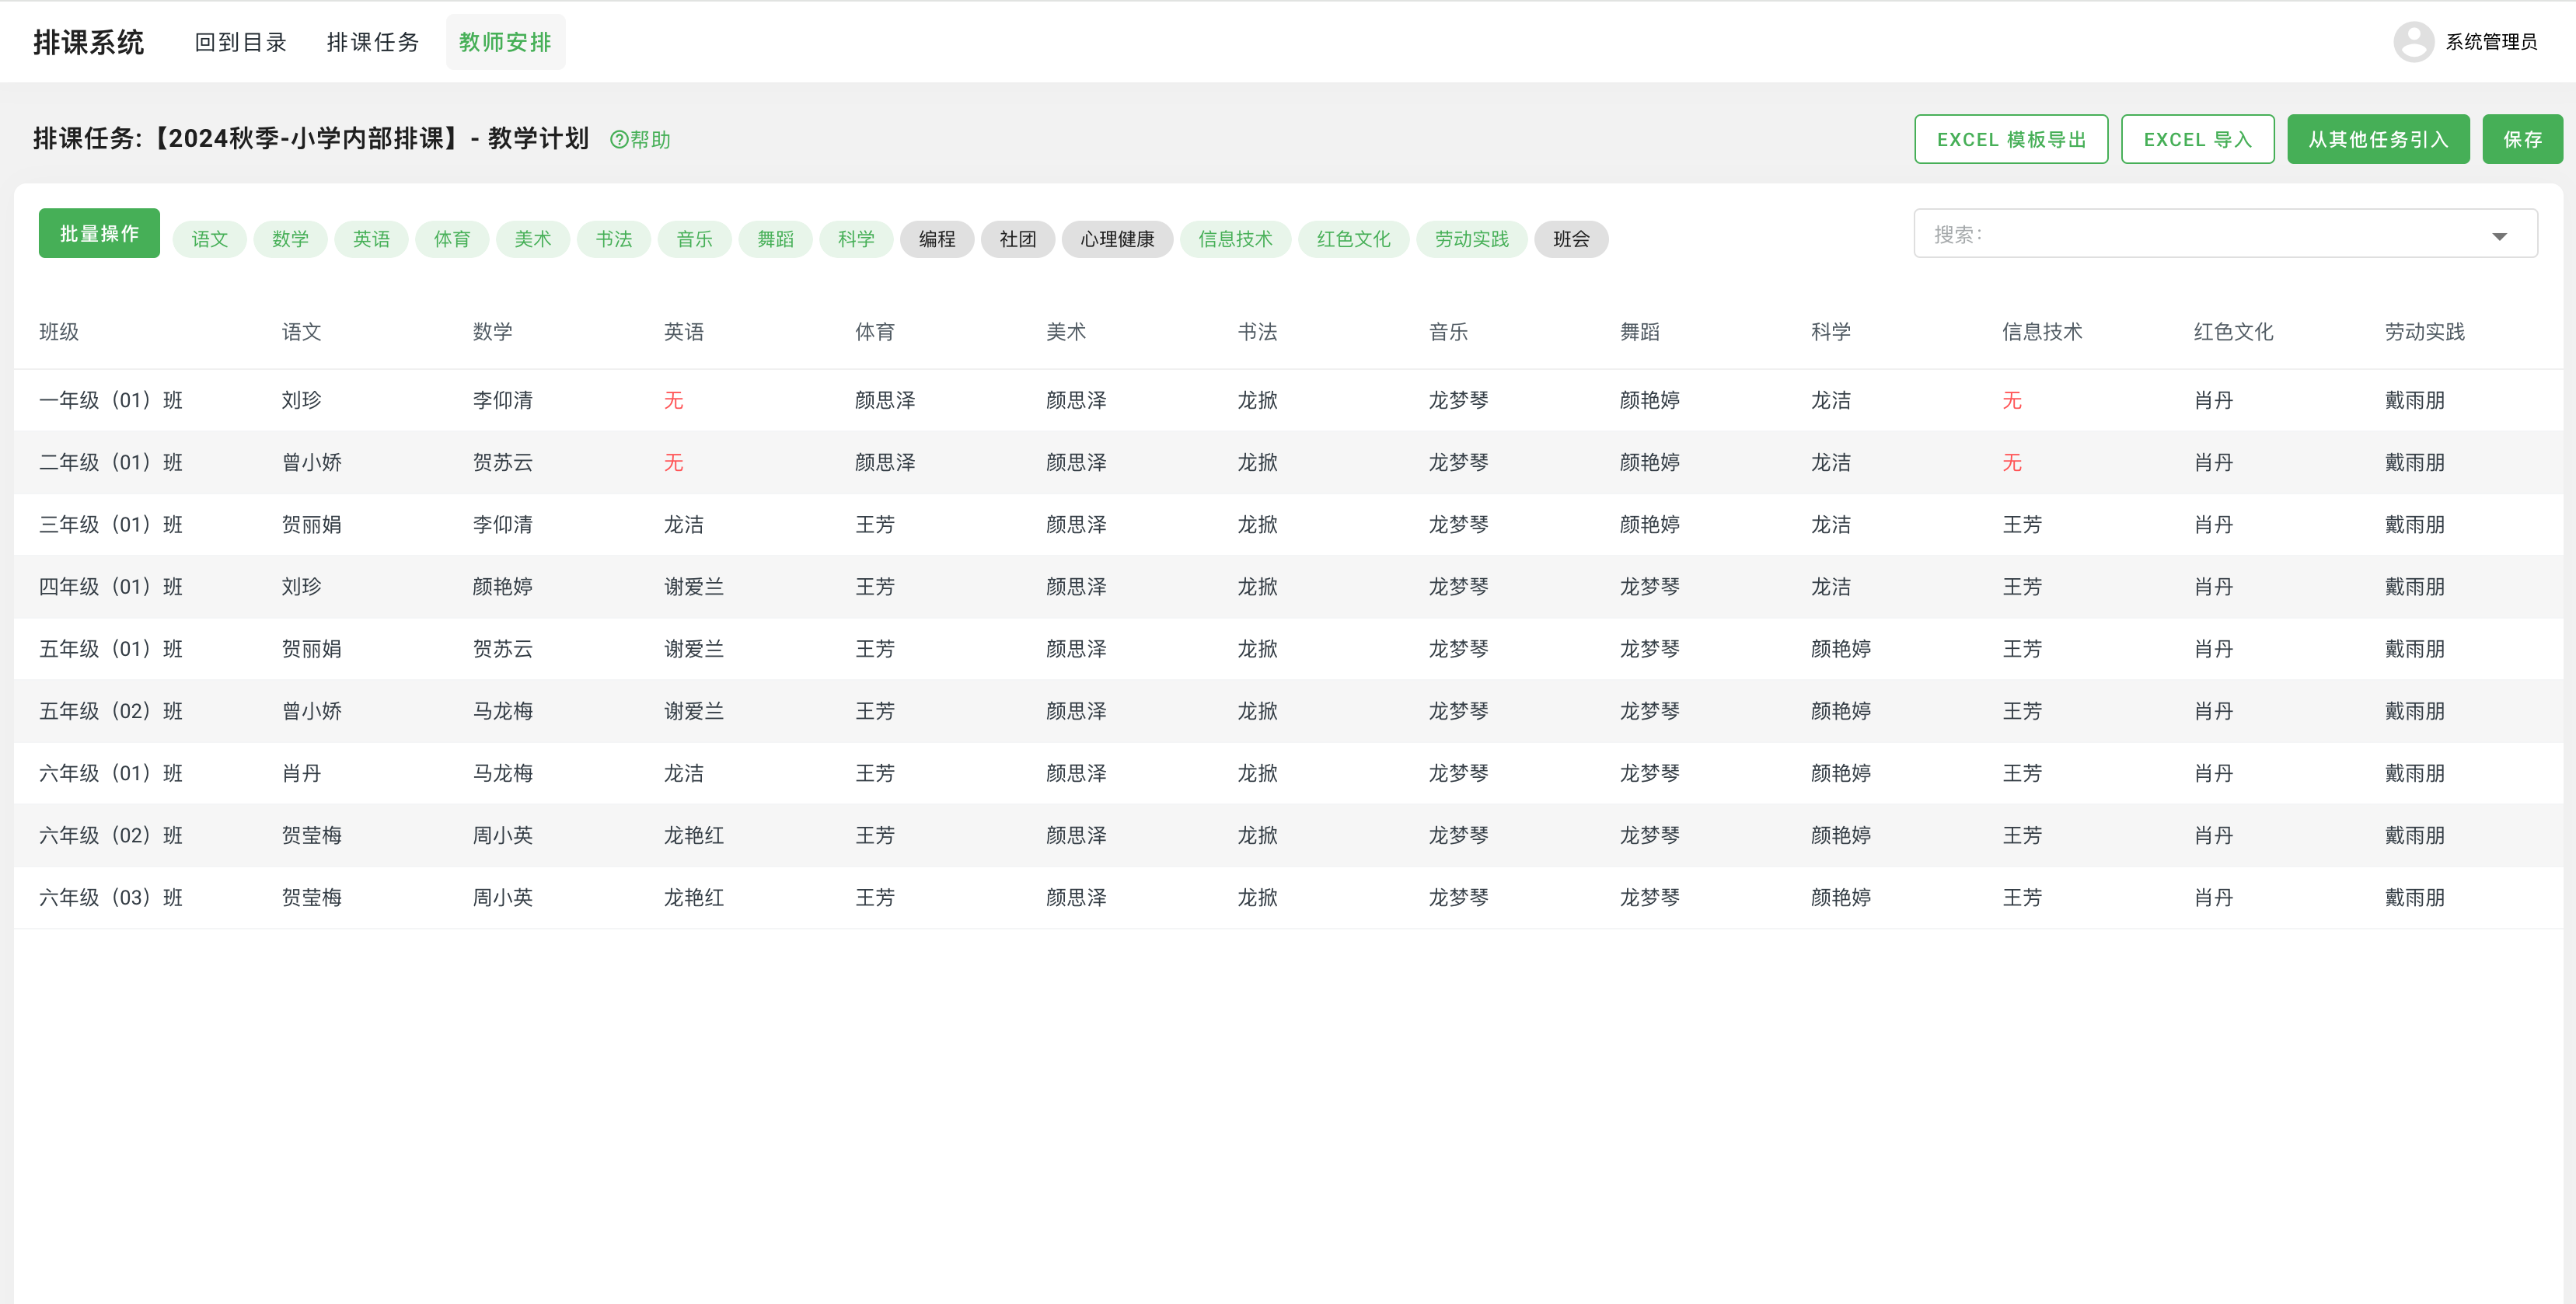Go to 回到目录 in the navigation
The width and height of the screenshot is (2576, 1304).
coord(240,42)
